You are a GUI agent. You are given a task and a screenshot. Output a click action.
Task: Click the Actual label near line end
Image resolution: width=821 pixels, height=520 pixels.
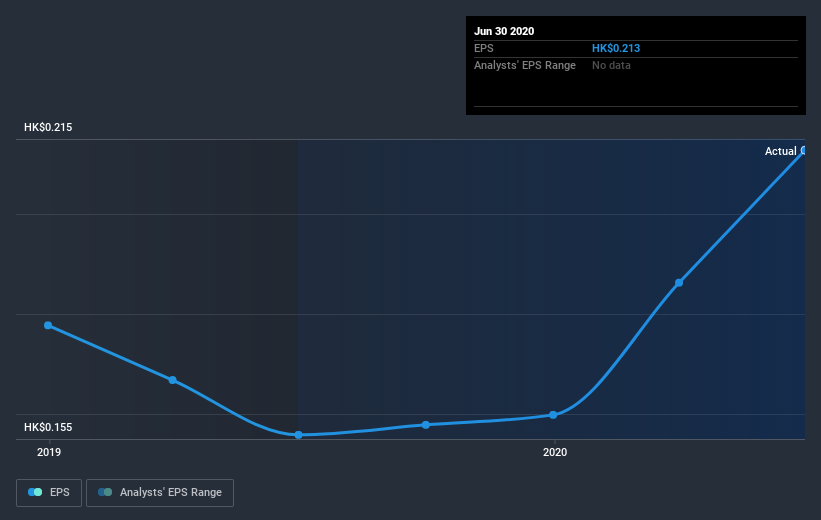click(x=780, y=151)
